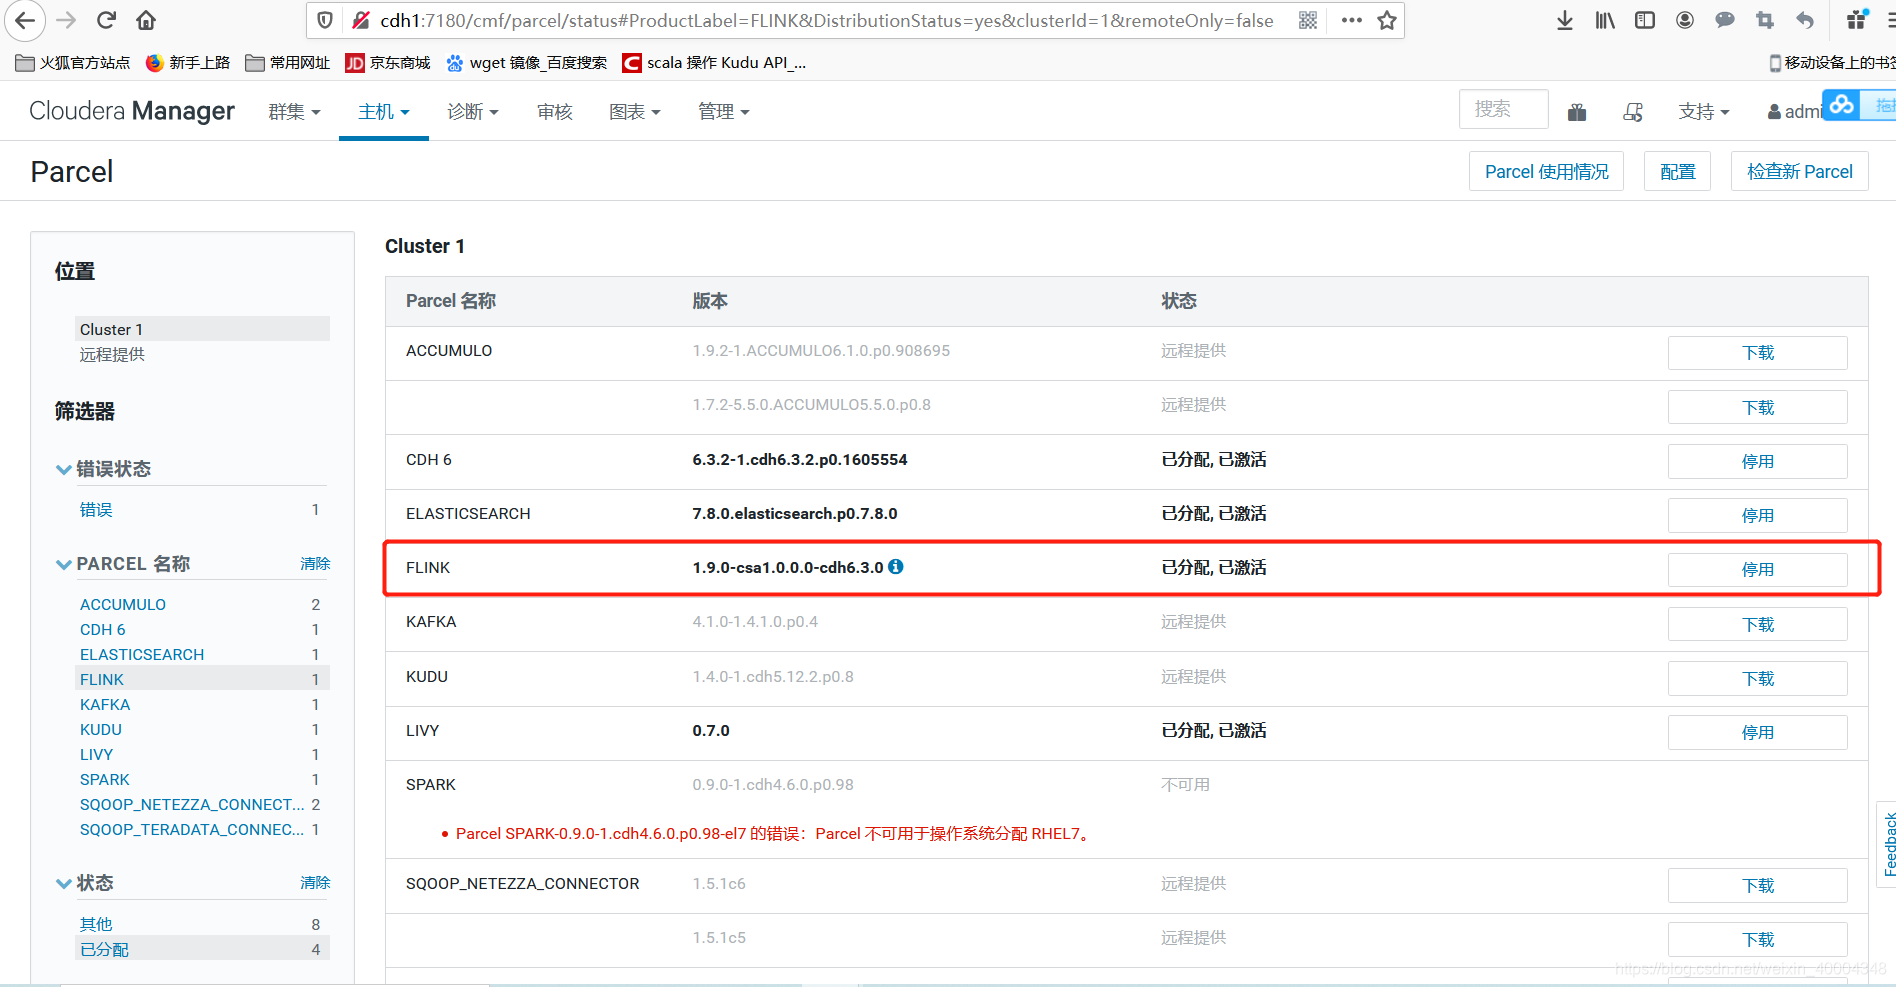Click the Parcel 使用情况 button

pos(1546,172)
